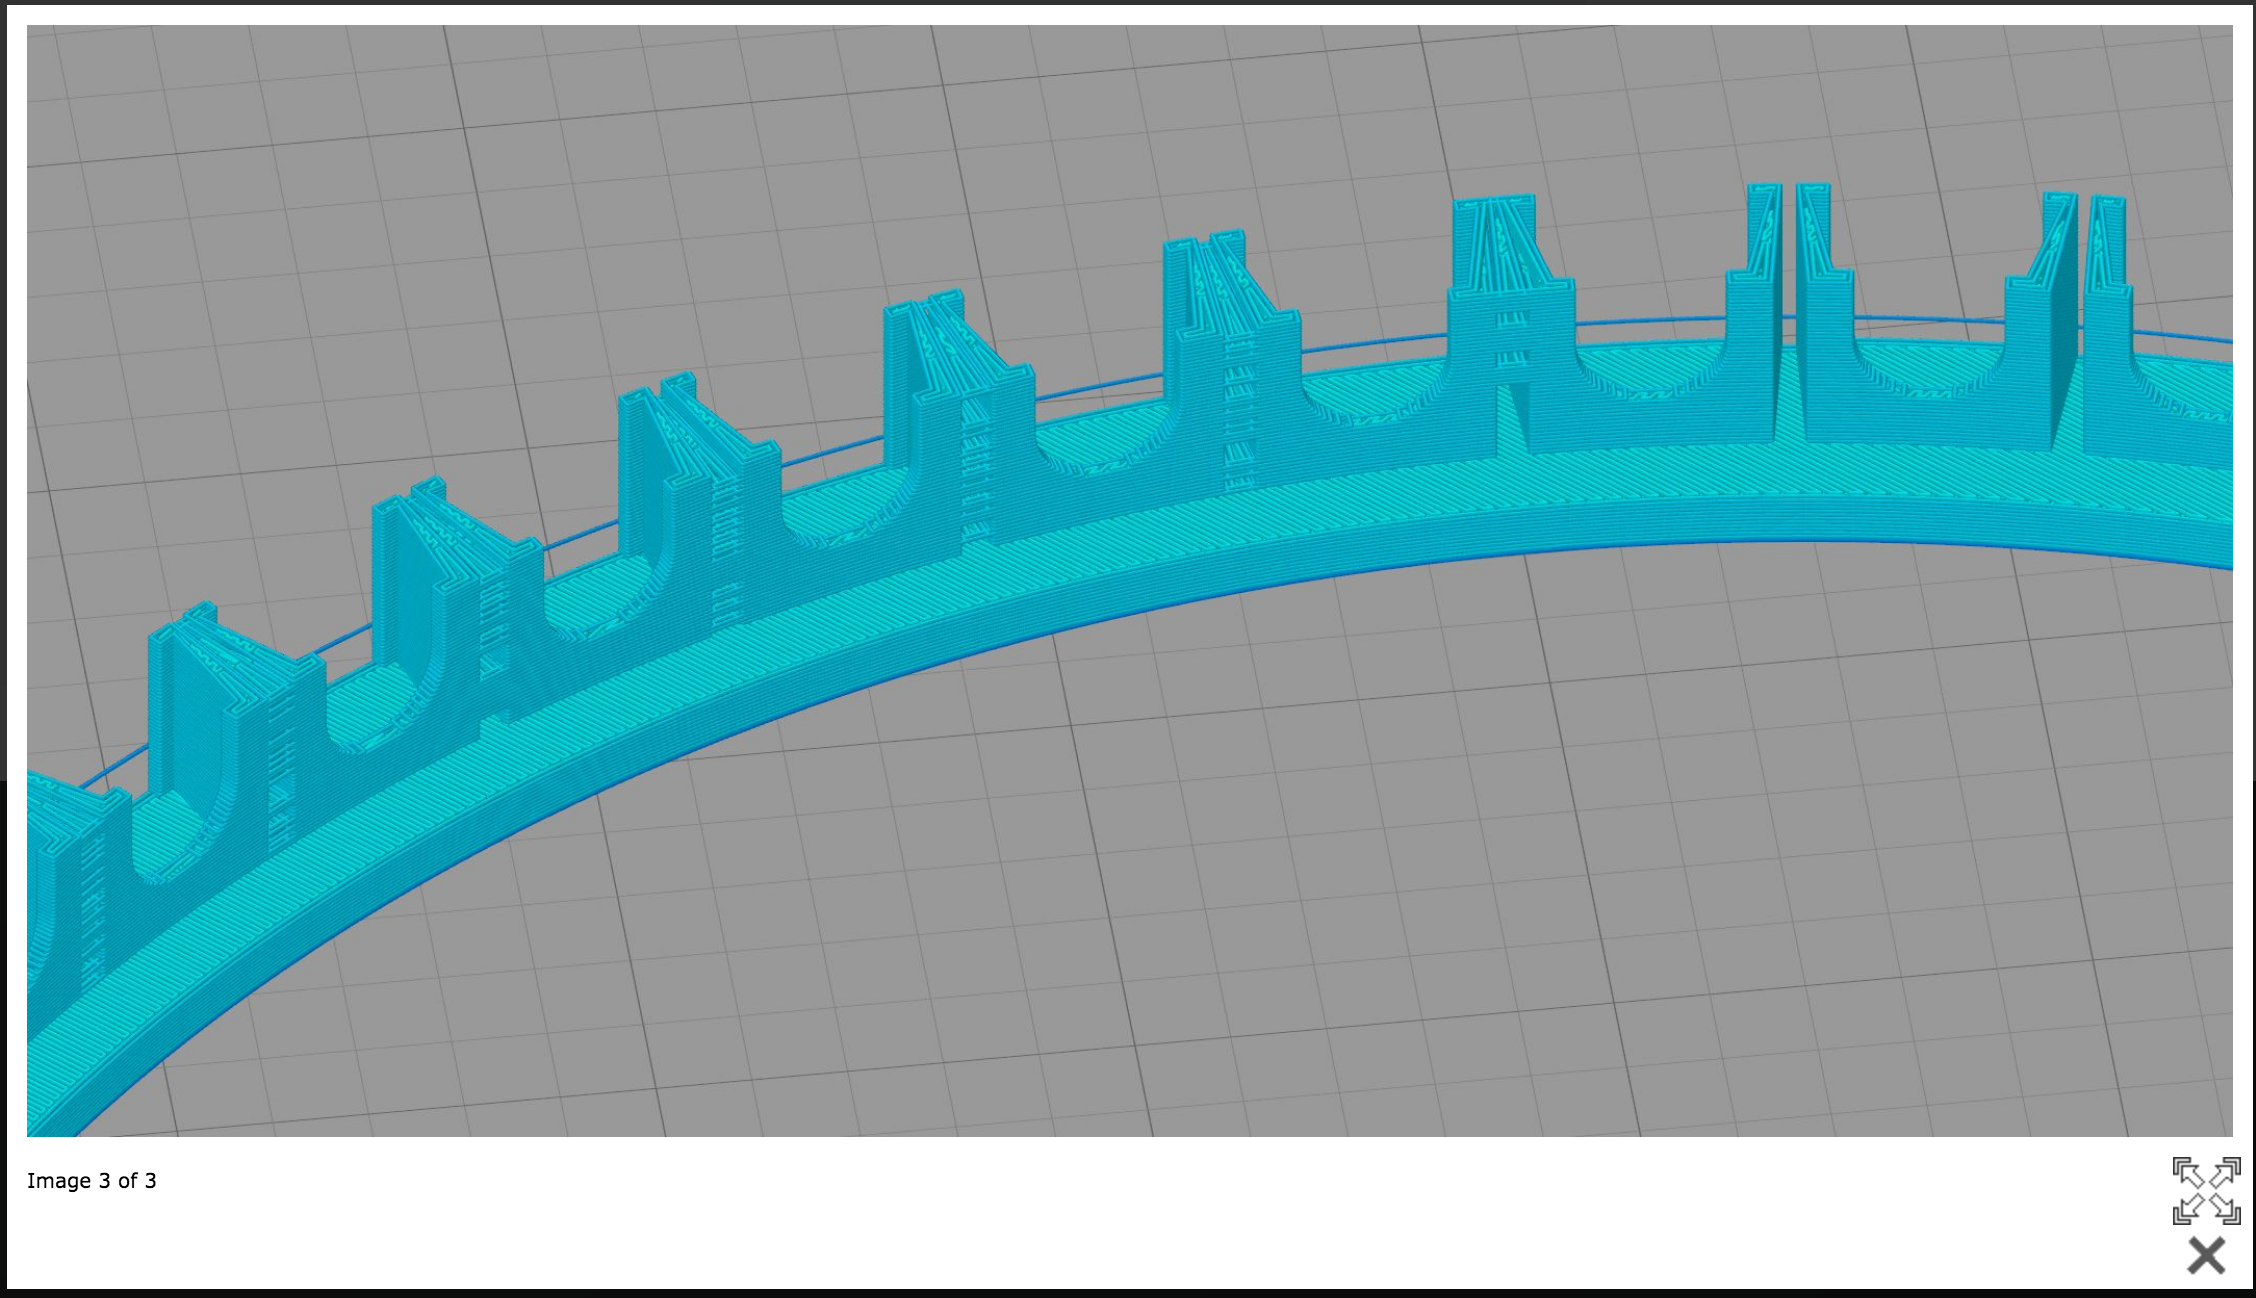
Task: Click the lower-left arrow of expand icon
Action: click(2188, 1209)
